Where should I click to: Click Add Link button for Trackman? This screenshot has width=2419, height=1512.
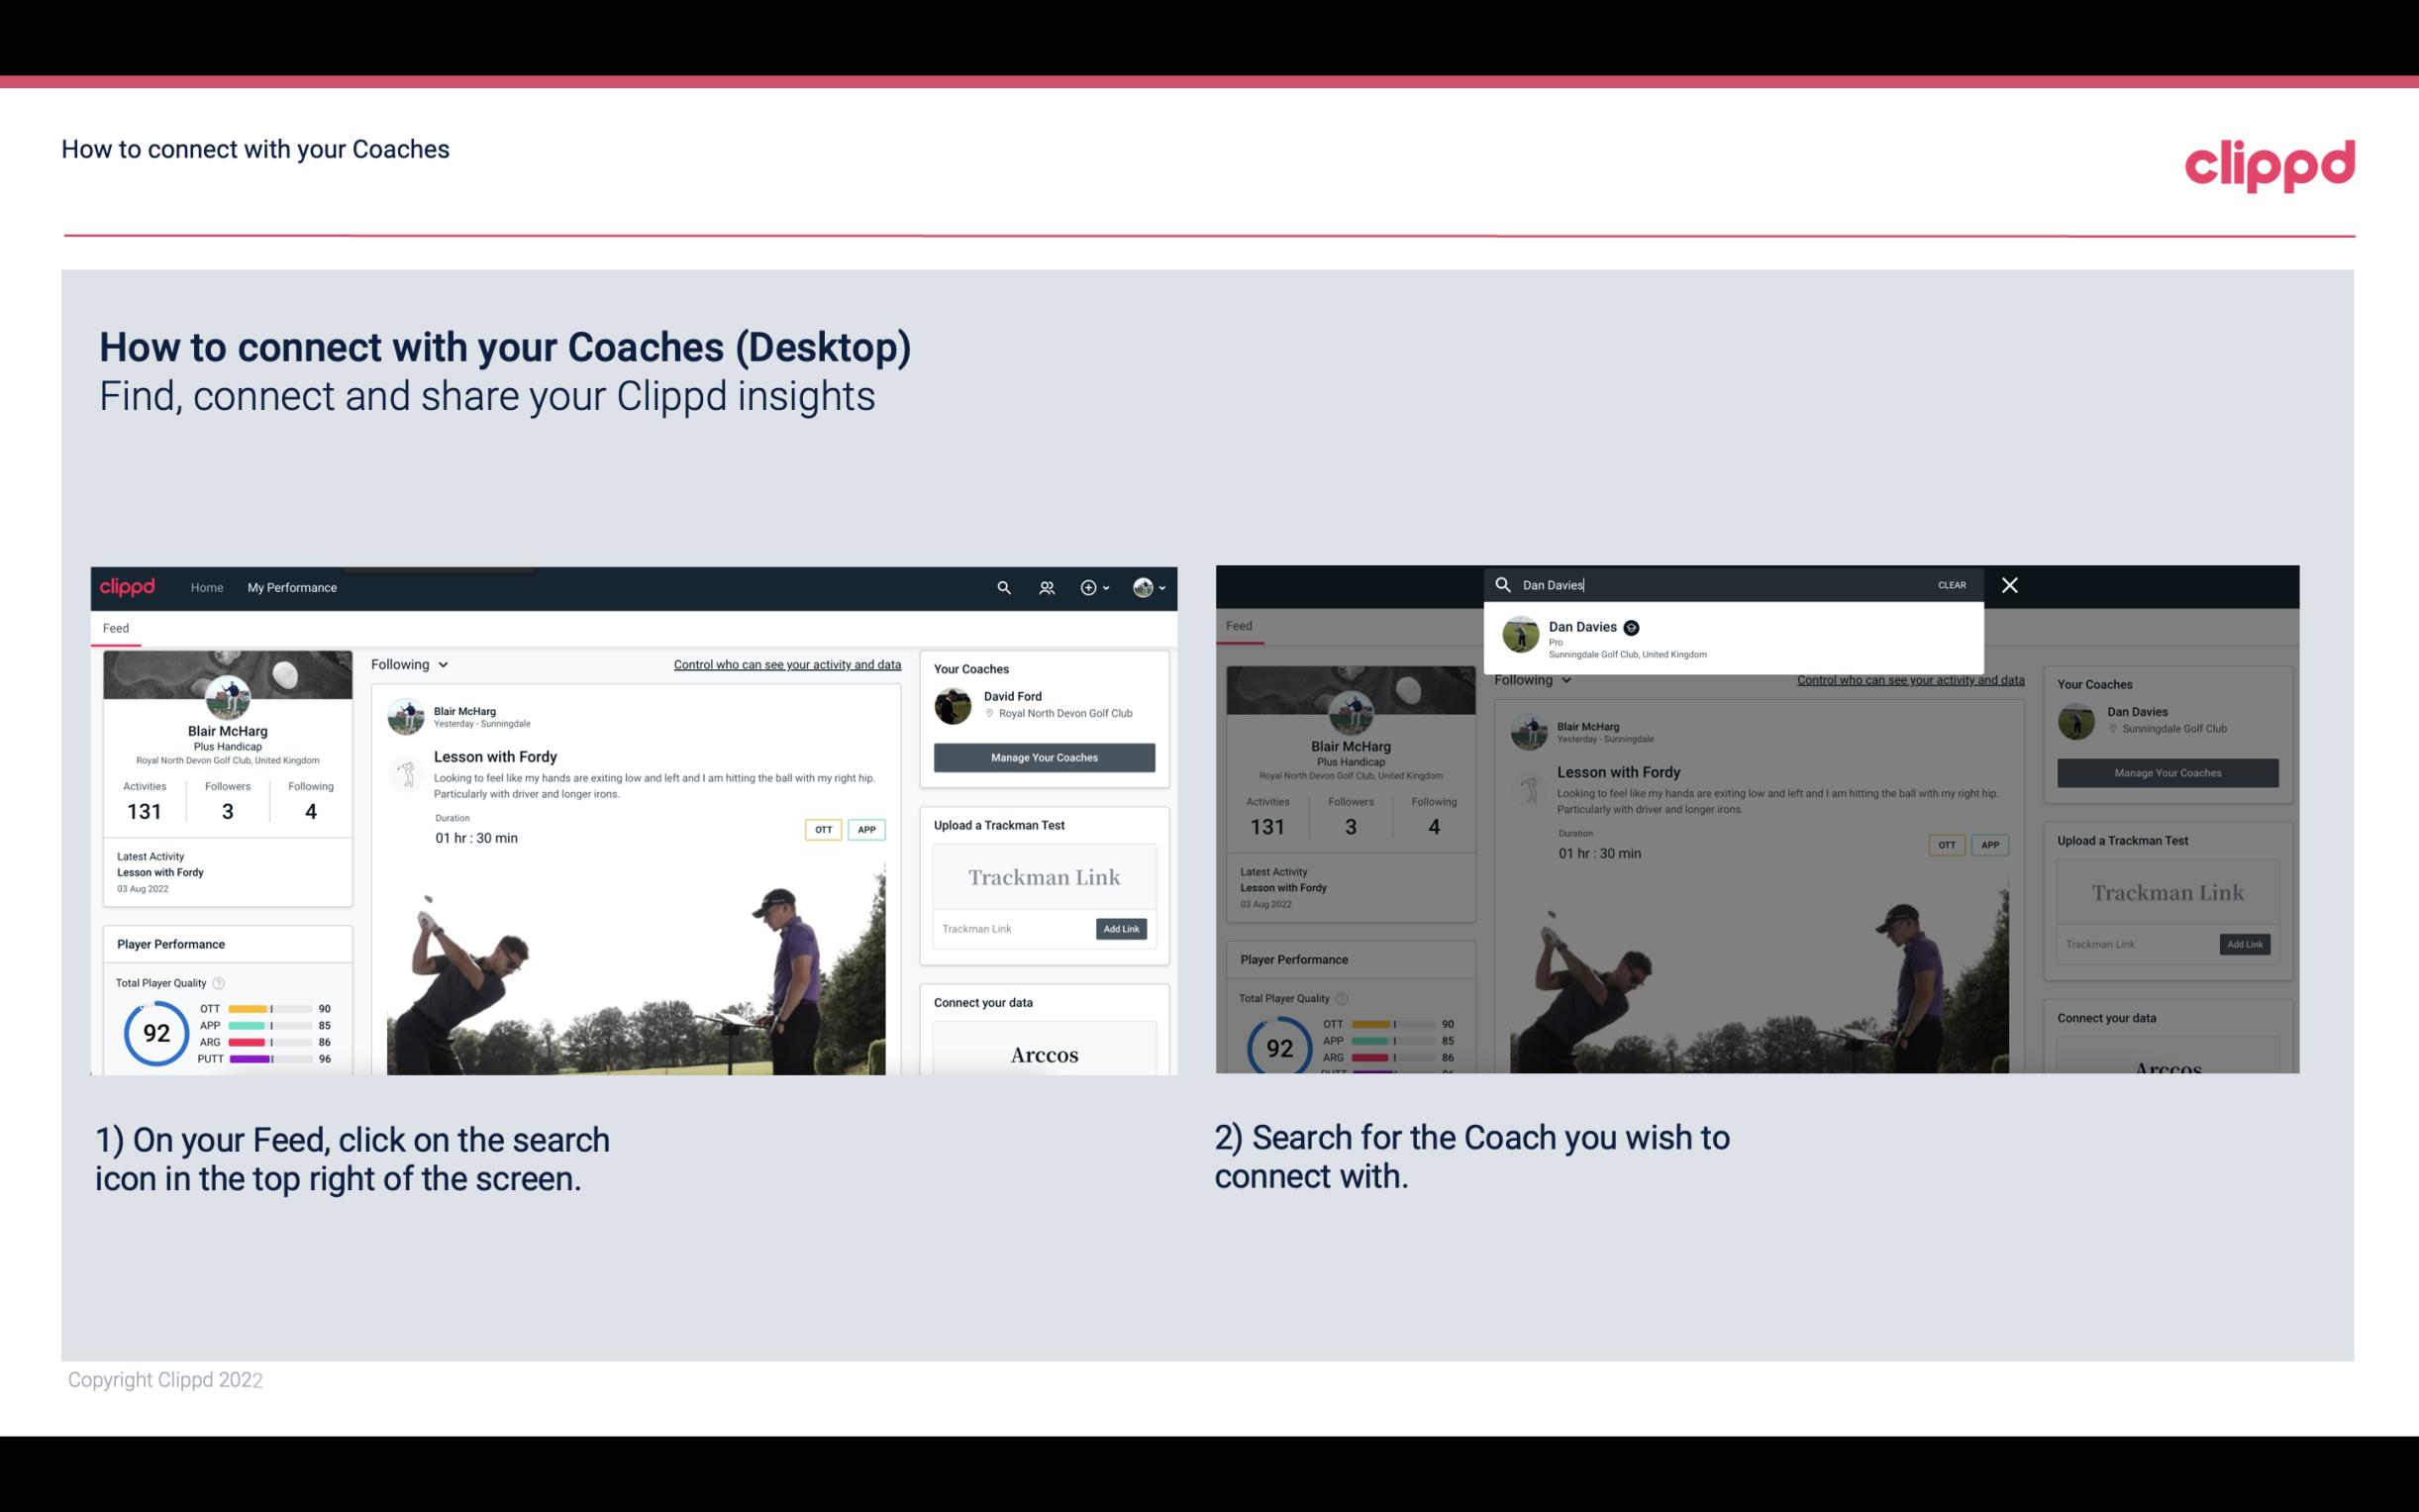pos(1122,927)
